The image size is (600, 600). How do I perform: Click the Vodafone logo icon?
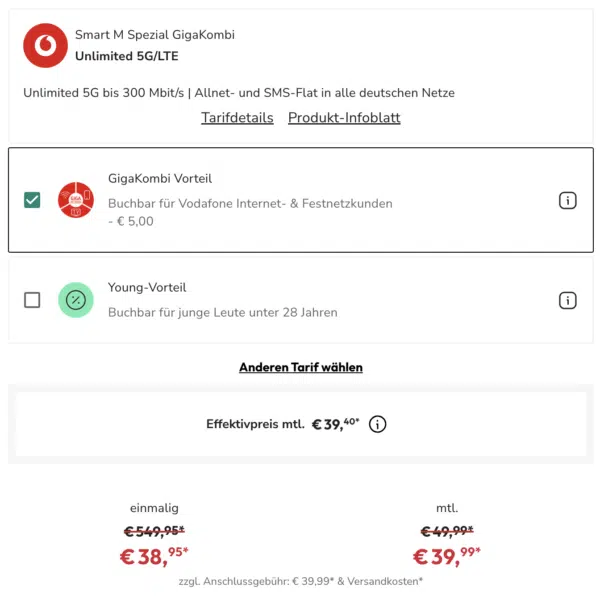[45, 45]
